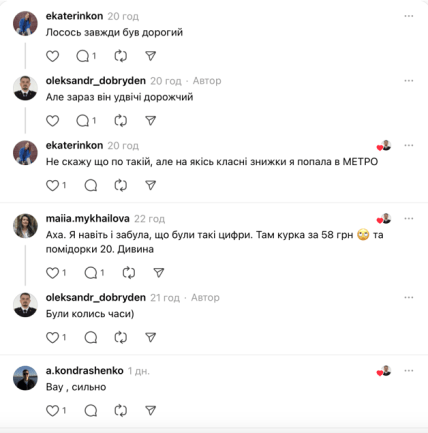Open three-dot menu on maiia.mykhailova's comment

pos(409,219)
